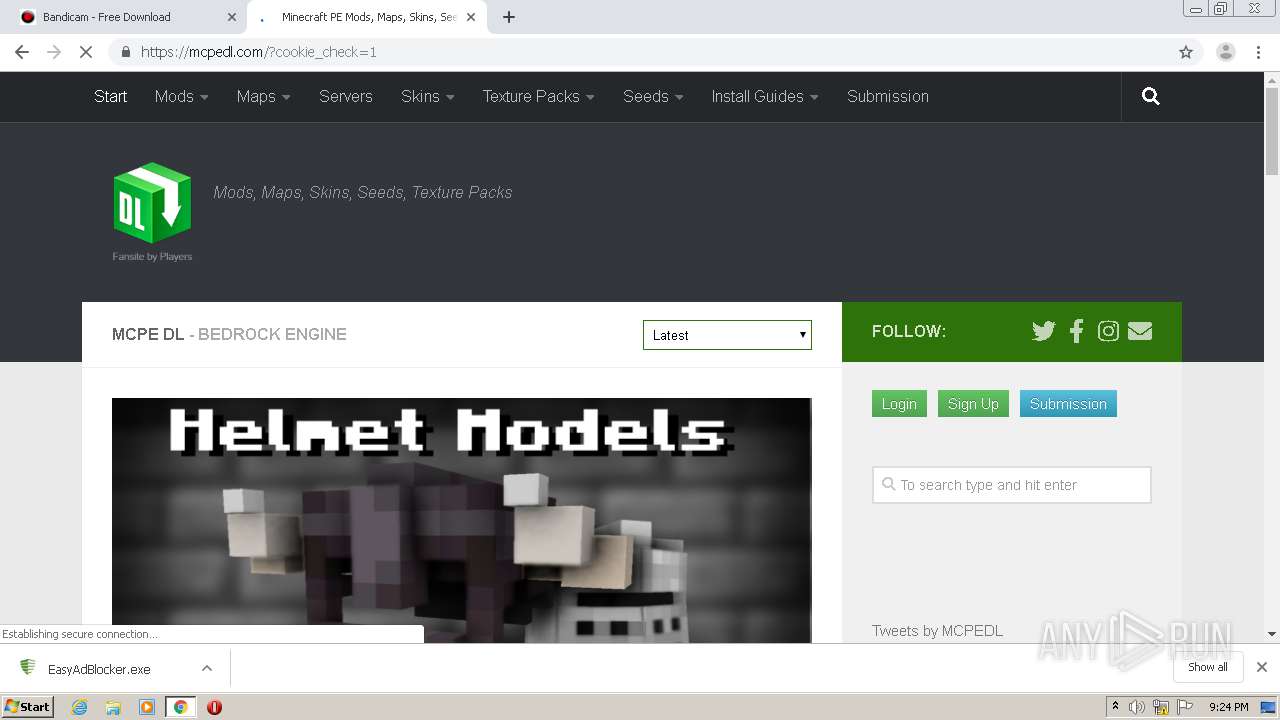Click the forward navigation arrow
This screenshot has height=720, width=1280.
click(54, 52)
